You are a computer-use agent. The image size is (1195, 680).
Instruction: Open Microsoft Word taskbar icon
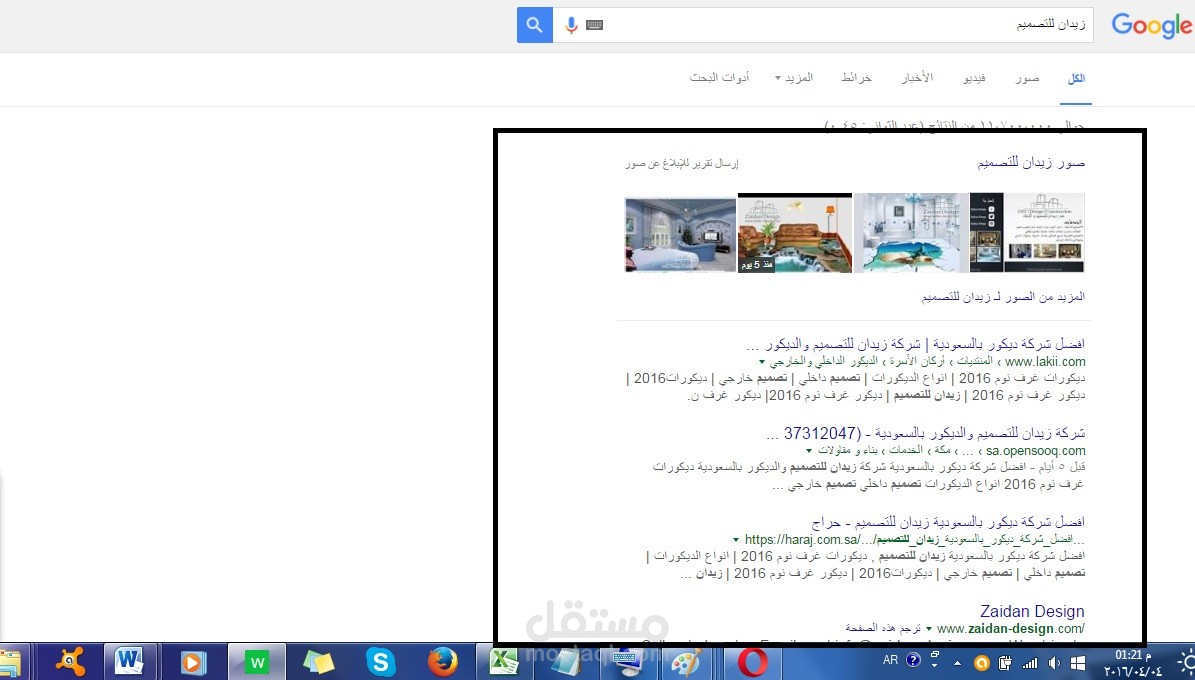pos(130,661)
